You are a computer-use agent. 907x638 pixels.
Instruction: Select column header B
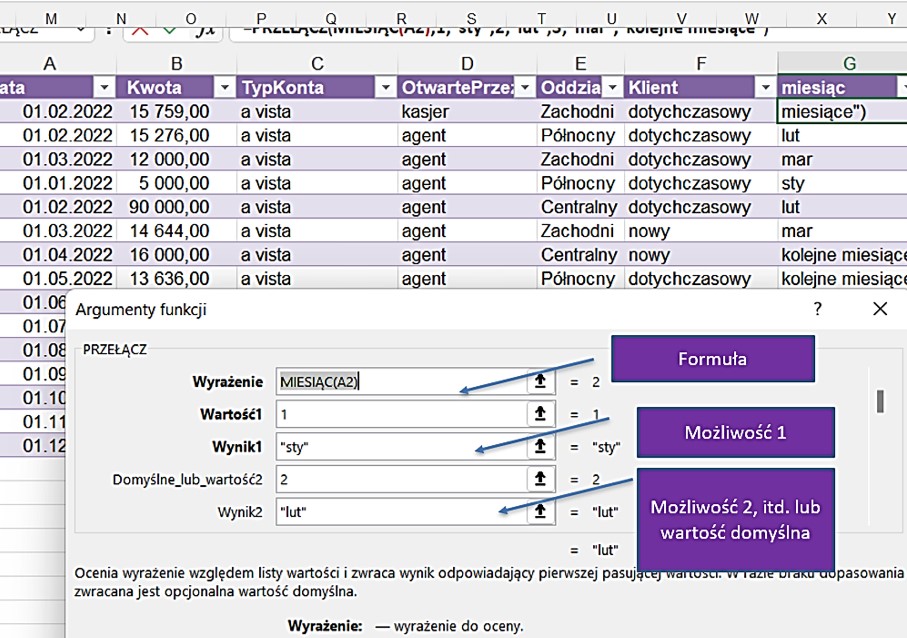(x=176, y=64)
